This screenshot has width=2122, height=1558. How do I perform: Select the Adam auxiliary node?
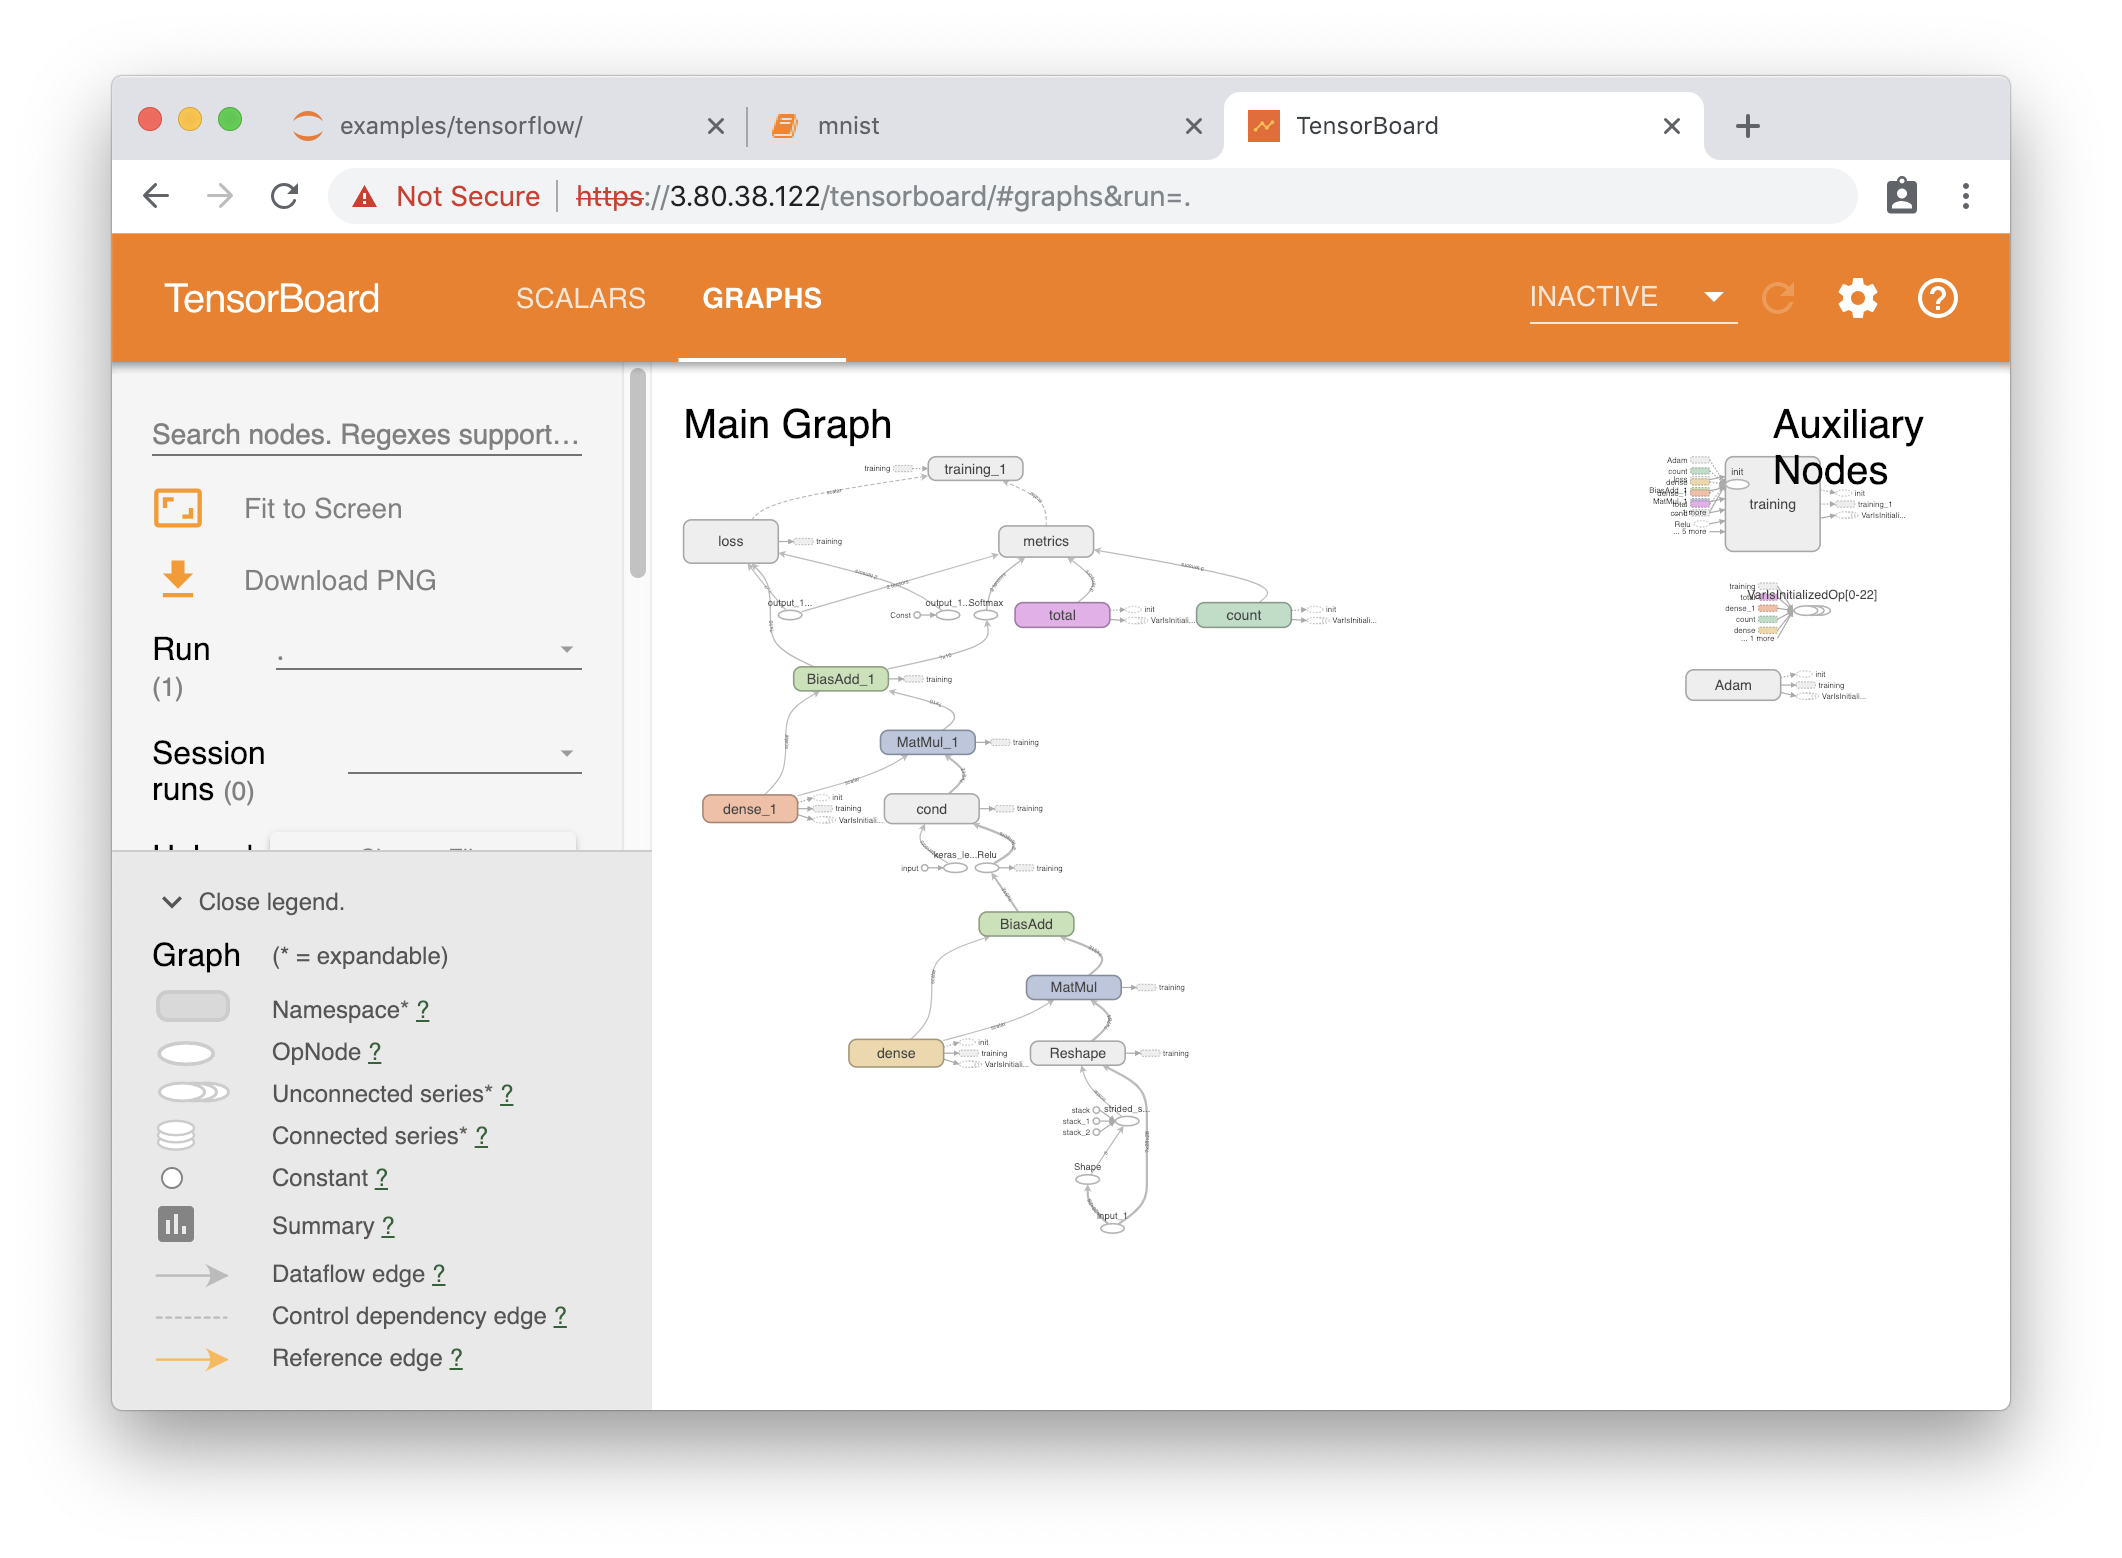tap(1733, 685)
